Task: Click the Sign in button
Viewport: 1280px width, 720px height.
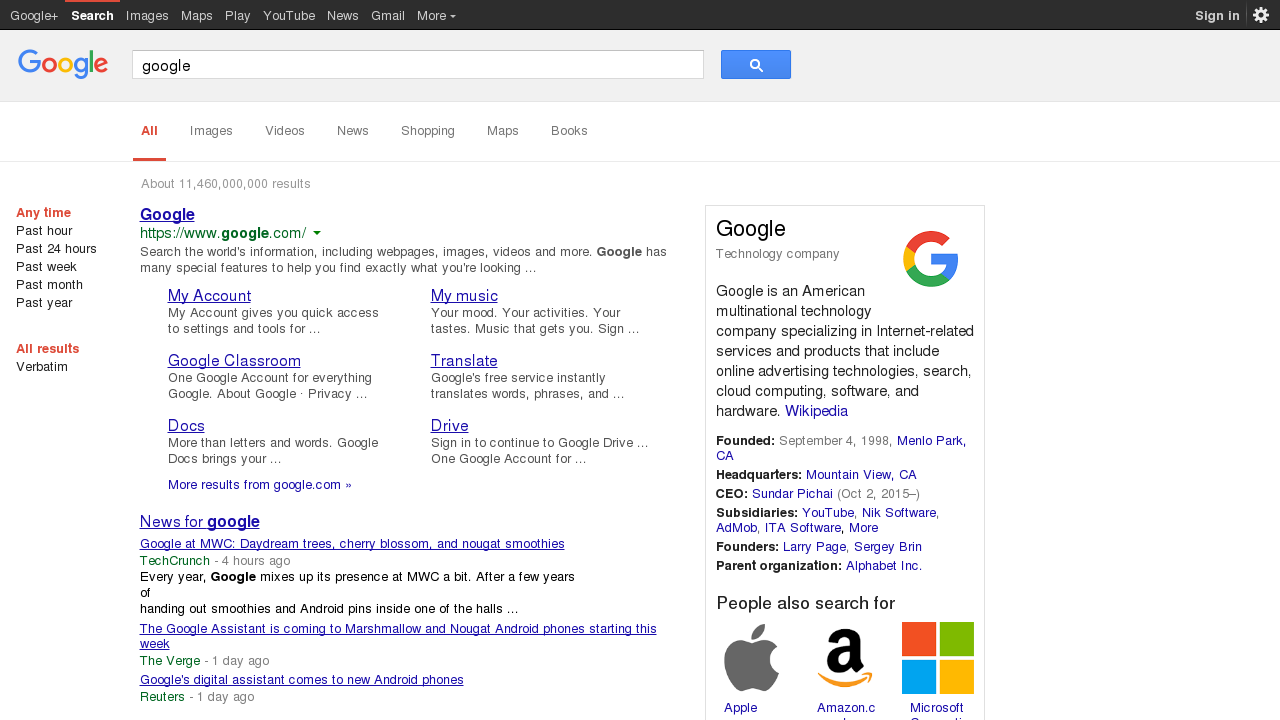Action: coord(1217,15)
